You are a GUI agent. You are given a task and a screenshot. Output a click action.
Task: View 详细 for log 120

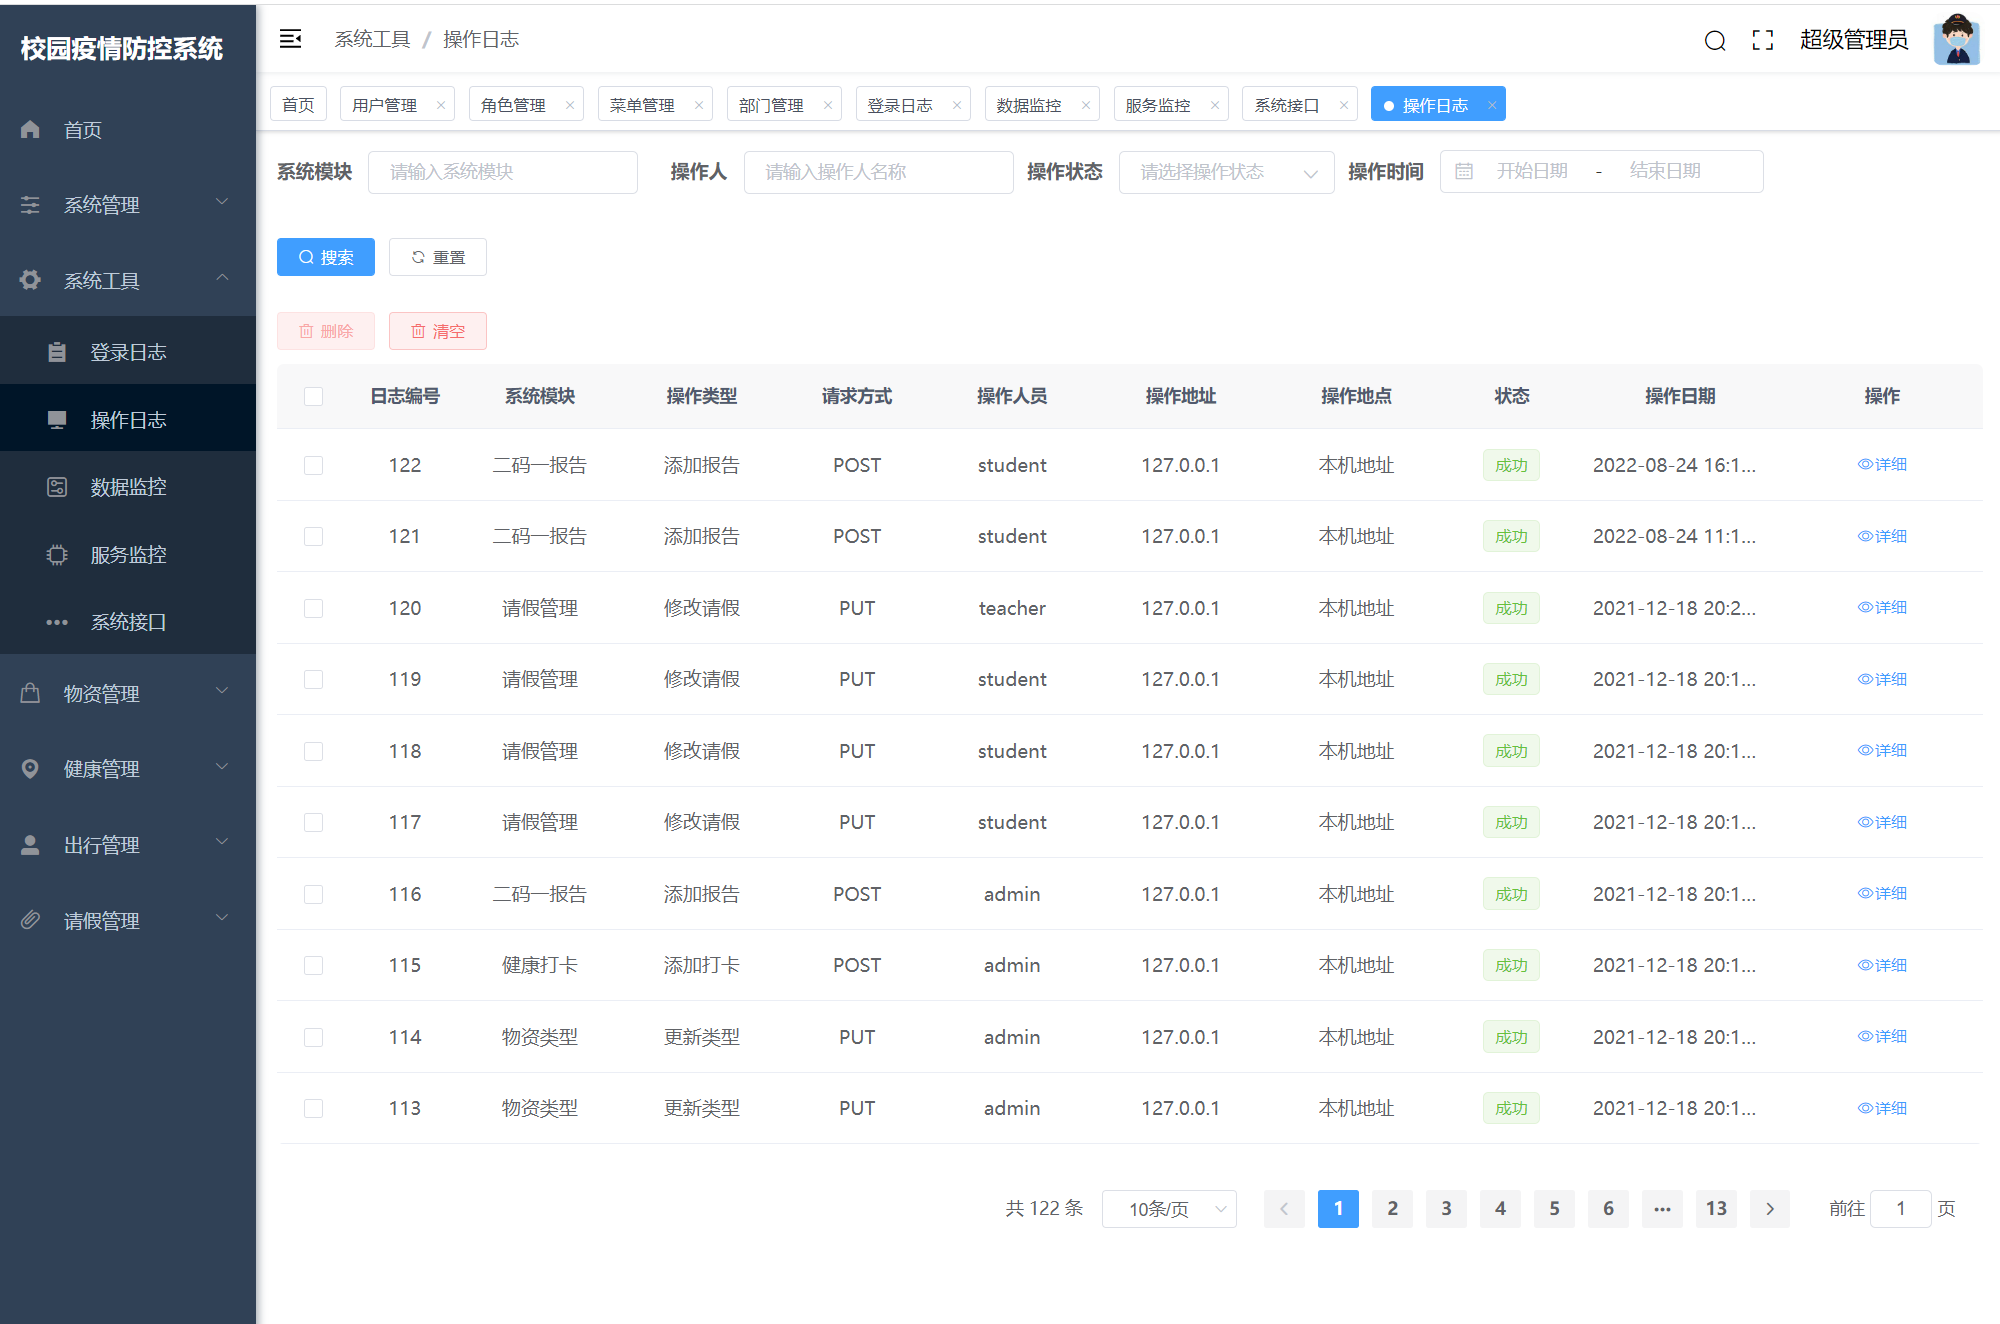click(1882, 607)
